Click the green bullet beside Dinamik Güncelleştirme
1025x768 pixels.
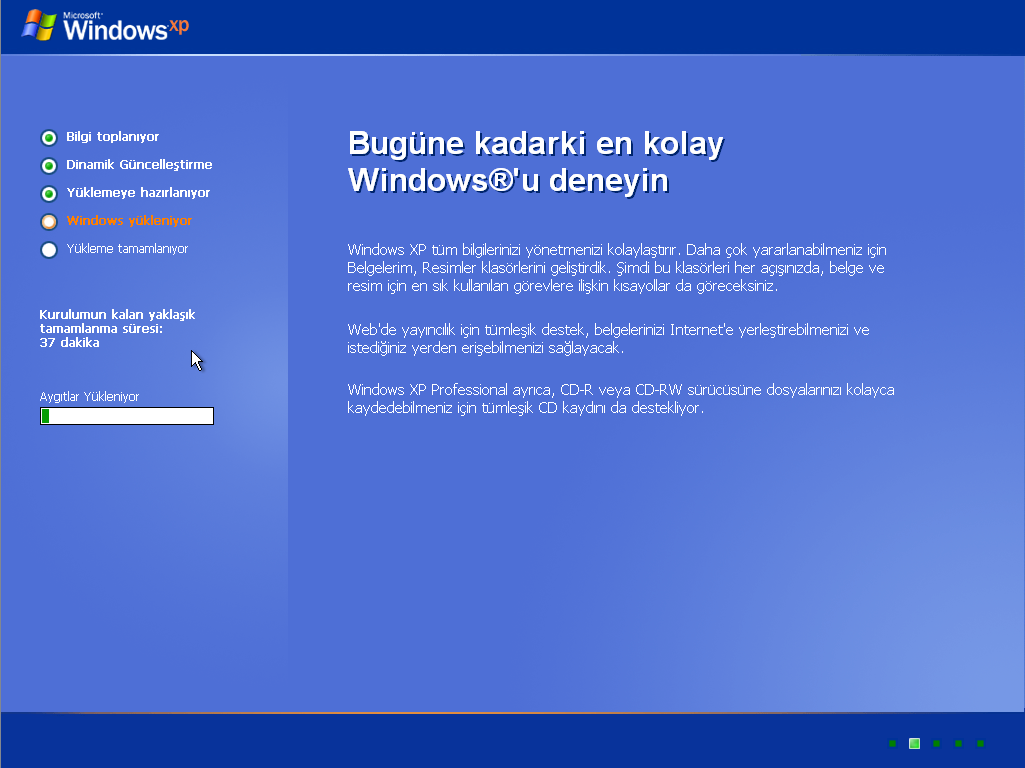pyautogui.click(x=48, y=166)
